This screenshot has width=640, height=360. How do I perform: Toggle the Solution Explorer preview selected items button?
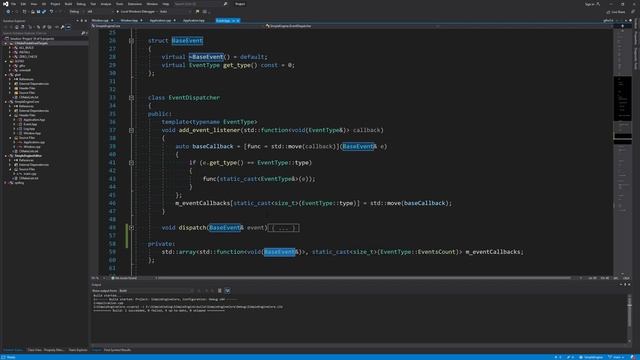[68, 27]
